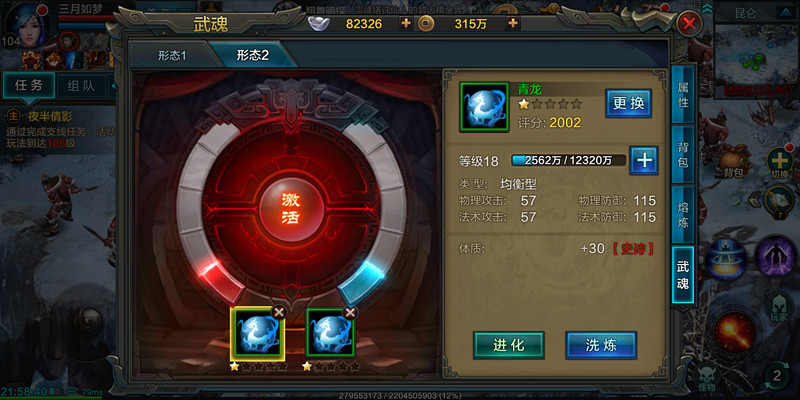Tap the 切换 switch icon
800x400 pixels.
tap(779, 162)
